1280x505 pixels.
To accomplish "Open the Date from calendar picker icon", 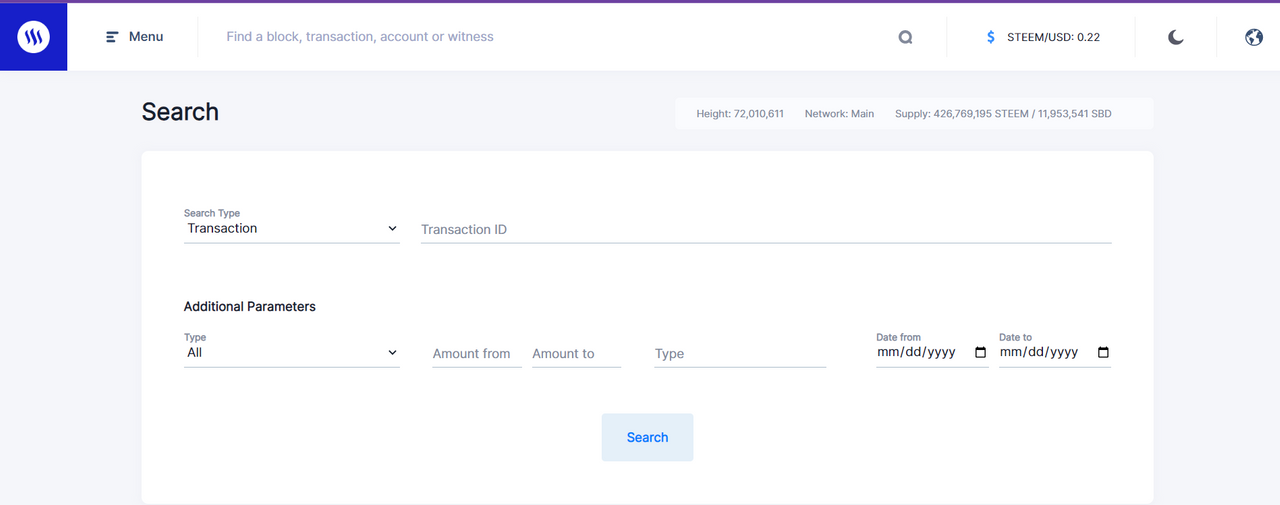I will pyautogui.click(x=980, y=352).
